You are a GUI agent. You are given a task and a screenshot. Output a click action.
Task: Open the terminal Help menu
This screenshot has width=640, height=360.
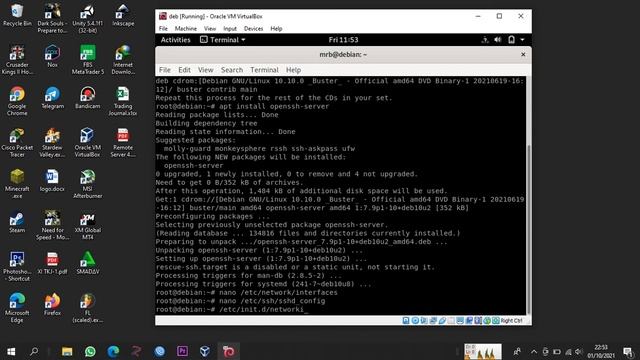[x=293, y=70]
